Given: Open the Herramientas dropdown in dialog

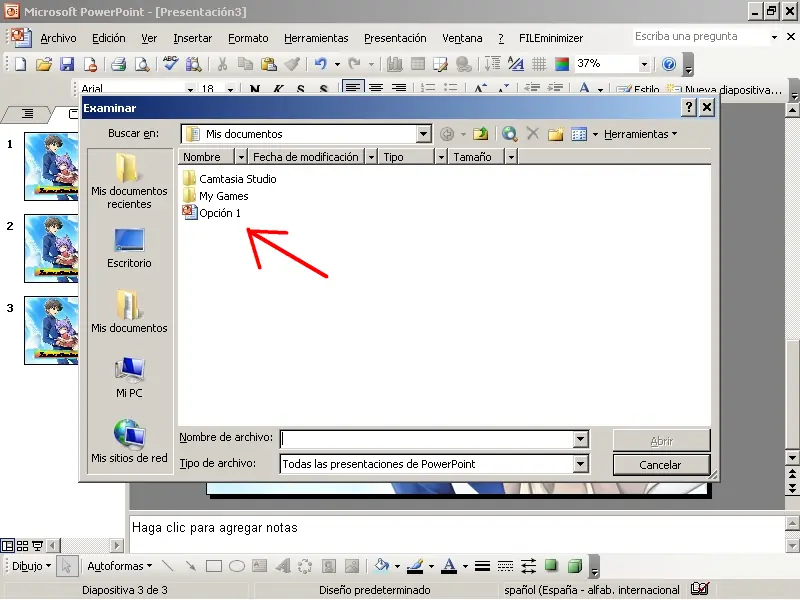Looking at the screenshot, I should [640, 134].
